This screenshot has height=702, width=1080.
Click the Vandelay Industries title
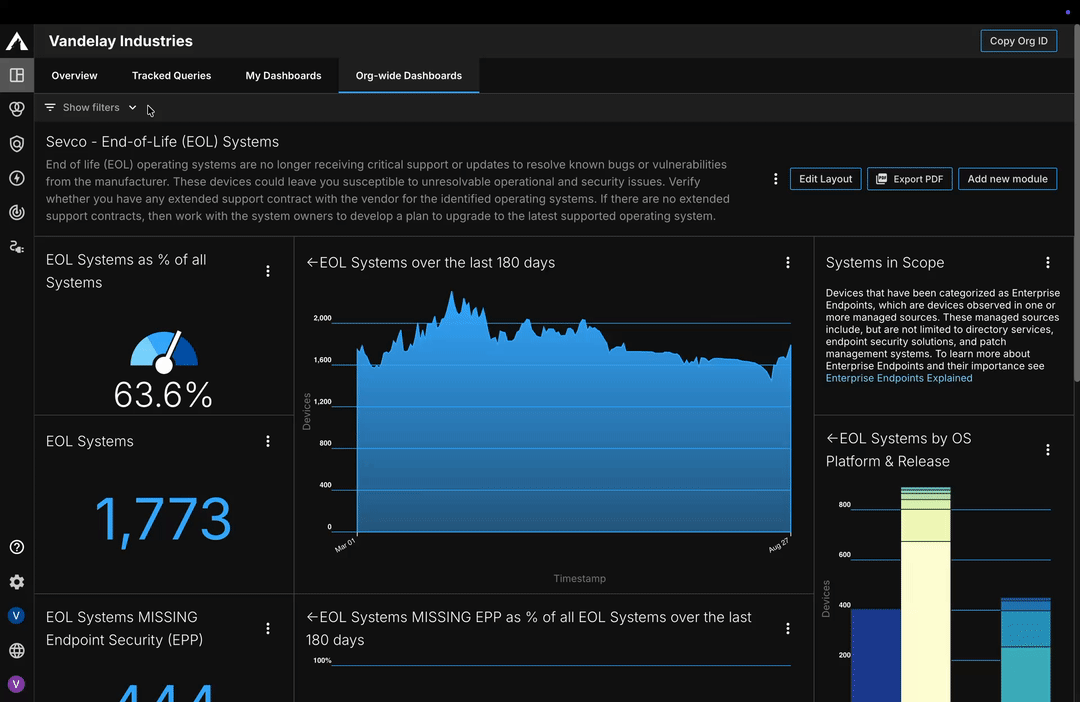(121, 41)
